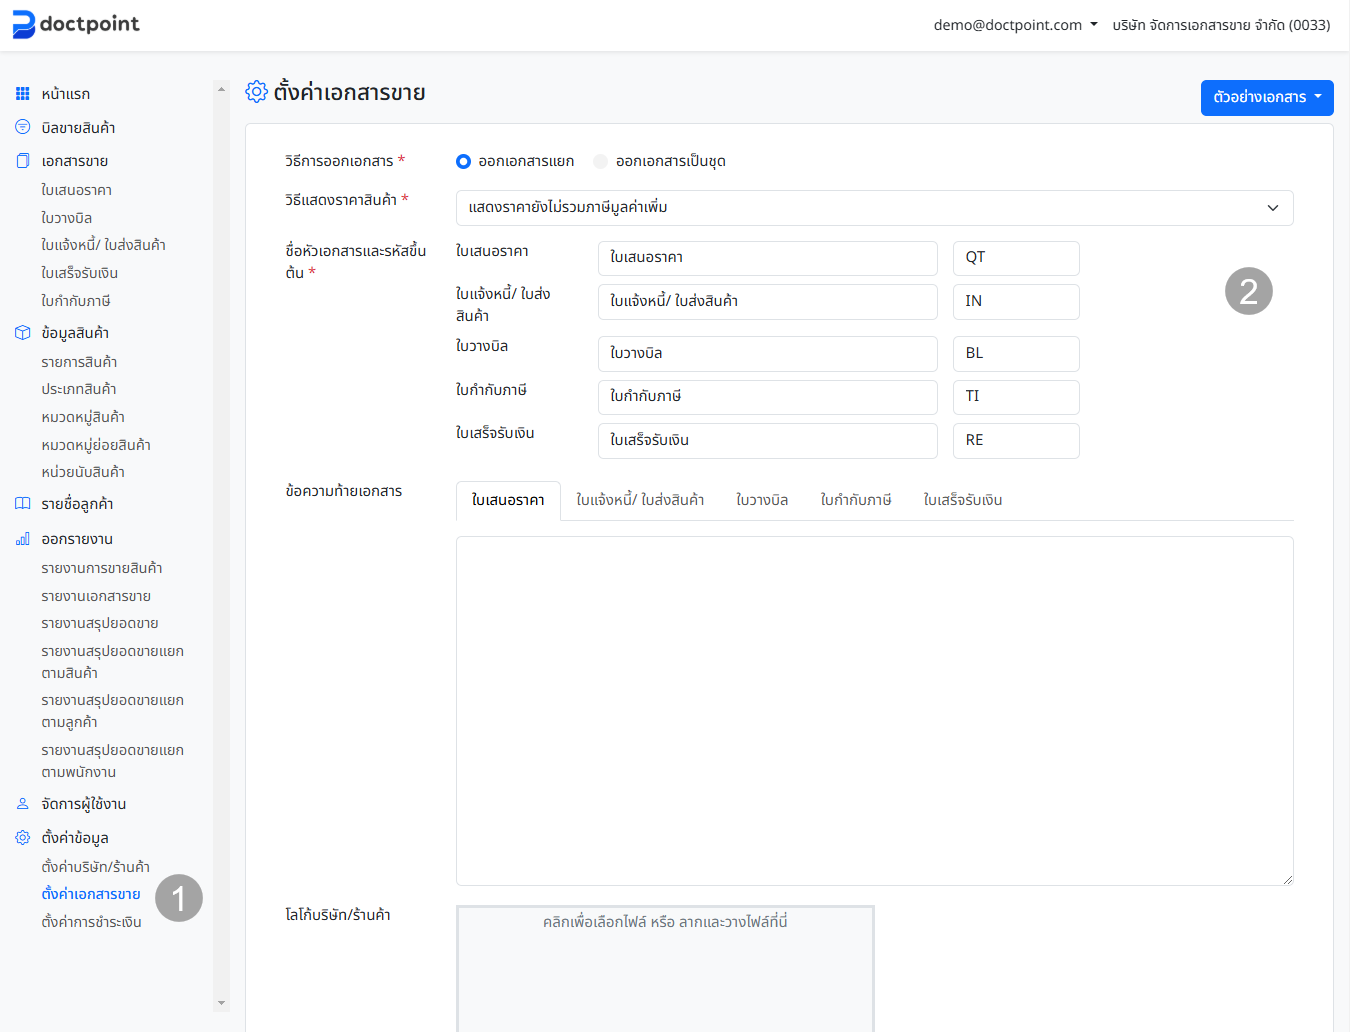Expand the ตัวอย่างเอกสาร dropdown button

tap(1266, 98)
